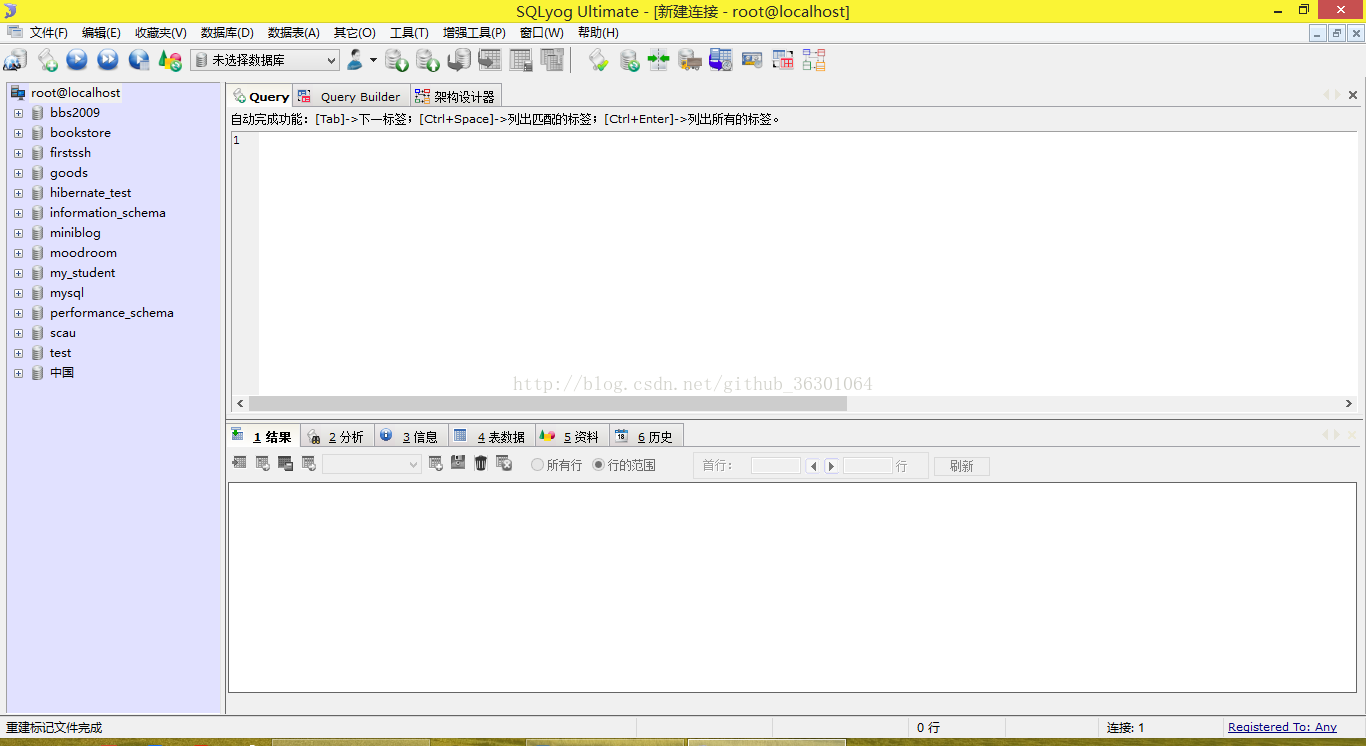Click the insert new row icon in results

(435, 463)
